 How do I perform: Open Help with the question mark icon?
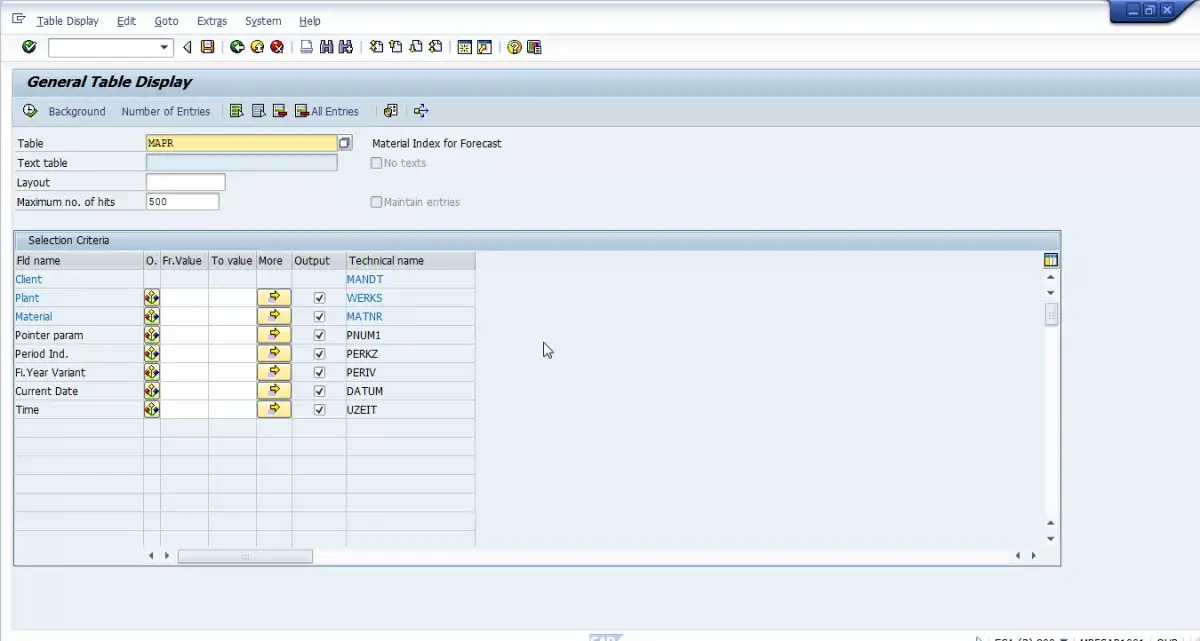pos(514,47)
